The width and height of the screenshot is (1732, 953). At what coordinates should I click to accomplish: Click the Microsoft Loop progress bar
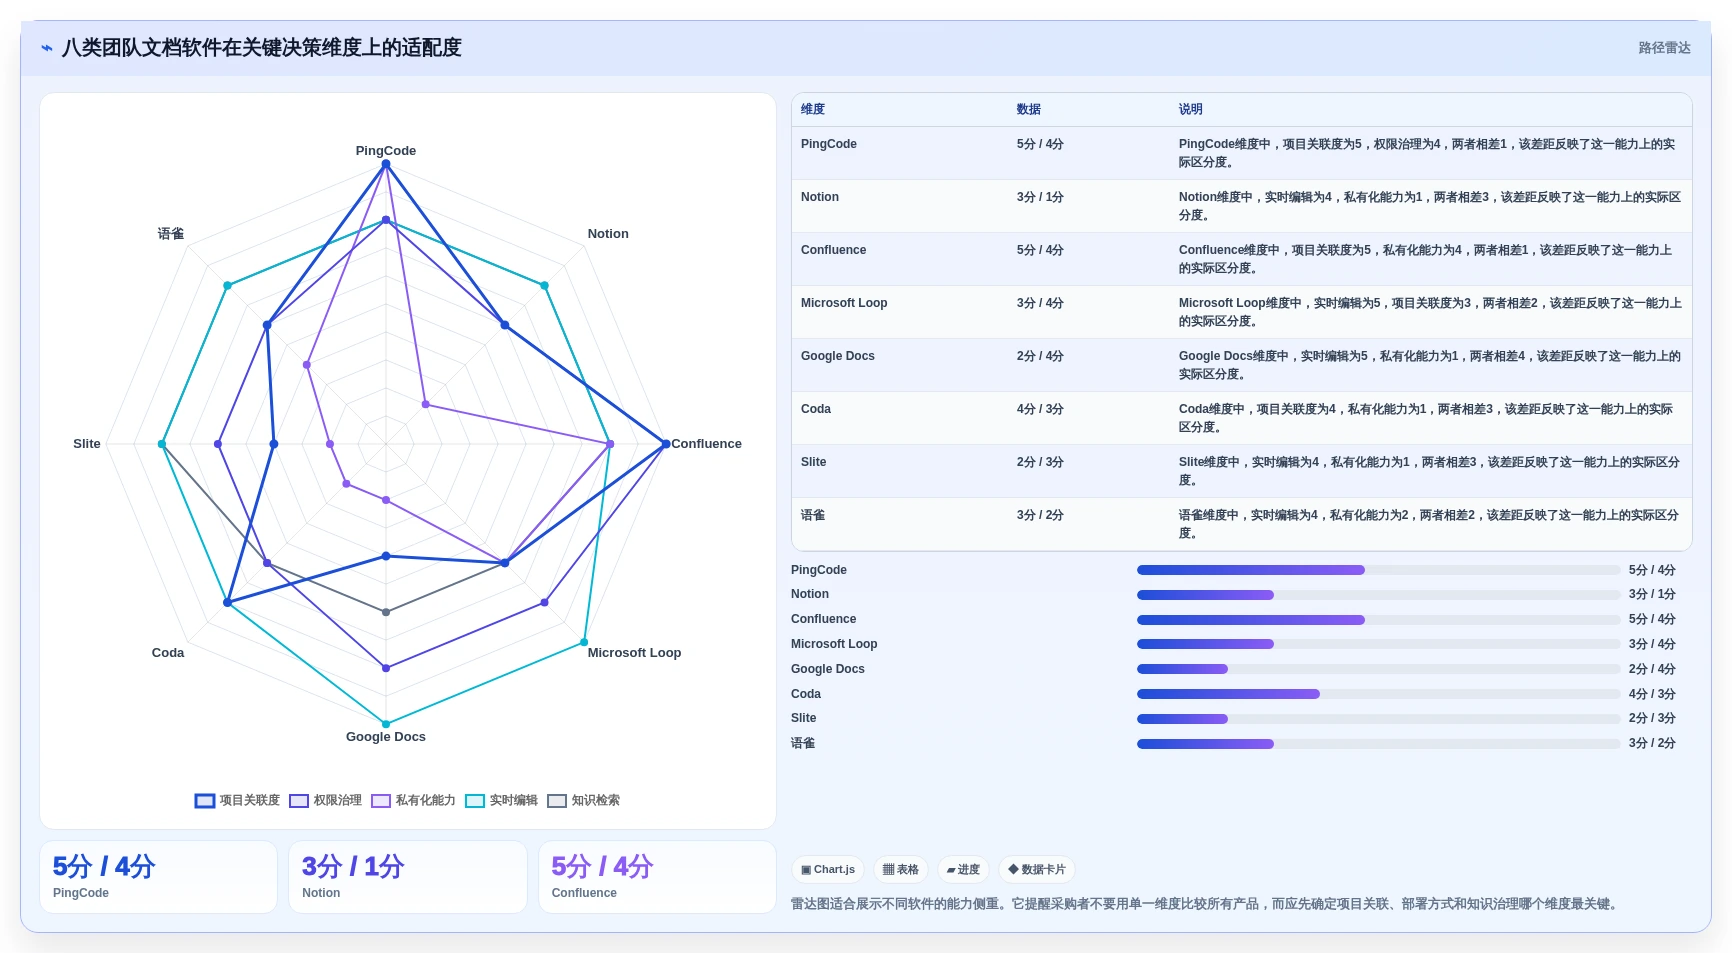(1378, 644)
